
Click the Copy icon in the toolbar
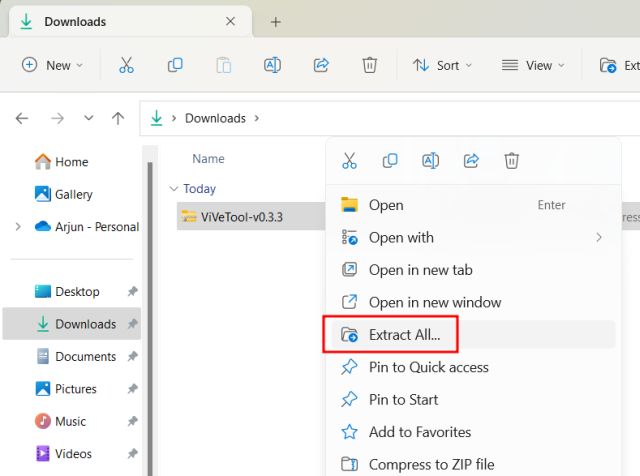(175, 65)
